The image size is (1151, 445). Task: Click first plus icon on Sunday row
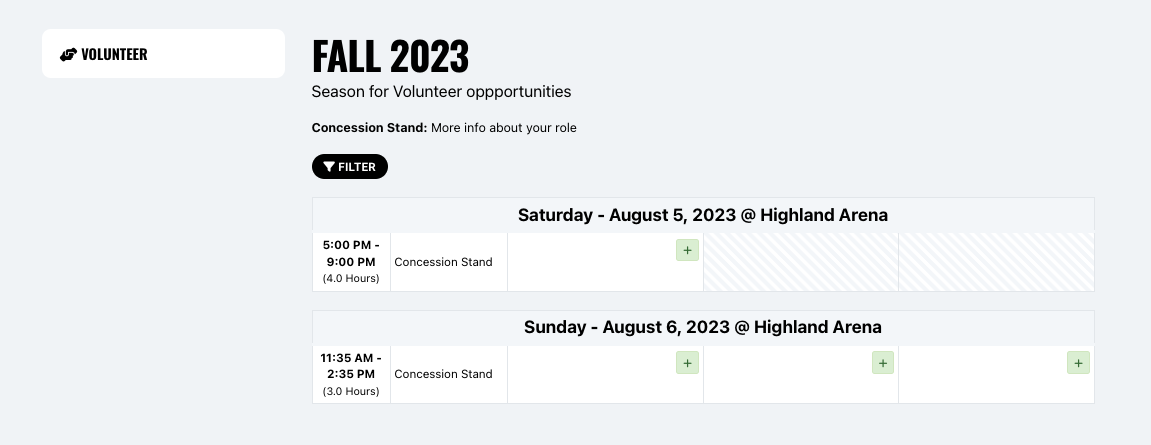point(687,362)
